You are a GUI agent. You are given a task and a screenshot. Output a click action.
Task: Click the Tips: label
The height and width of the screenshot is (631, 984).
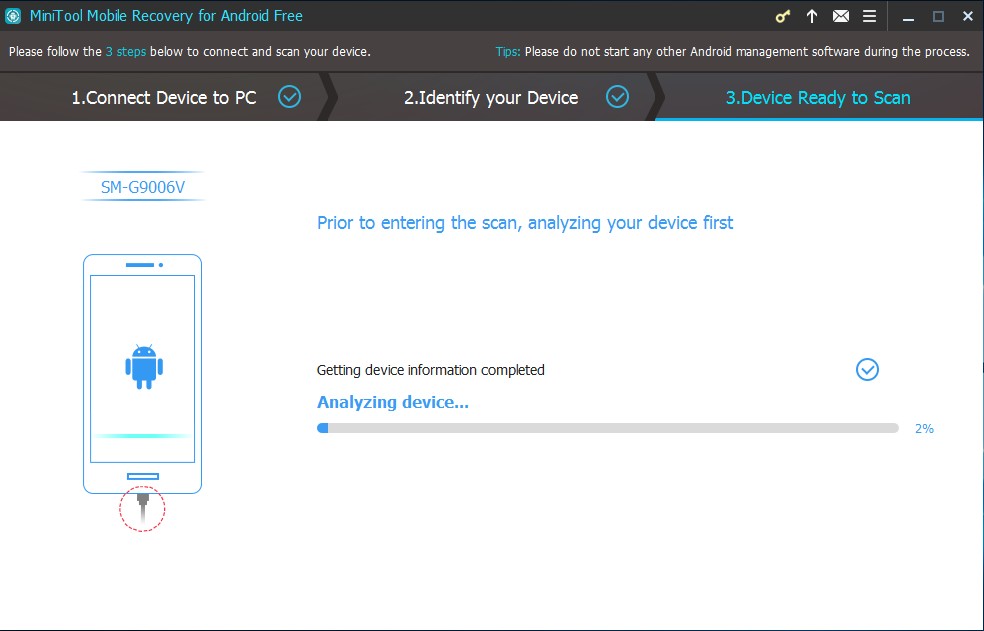point(508,51)
